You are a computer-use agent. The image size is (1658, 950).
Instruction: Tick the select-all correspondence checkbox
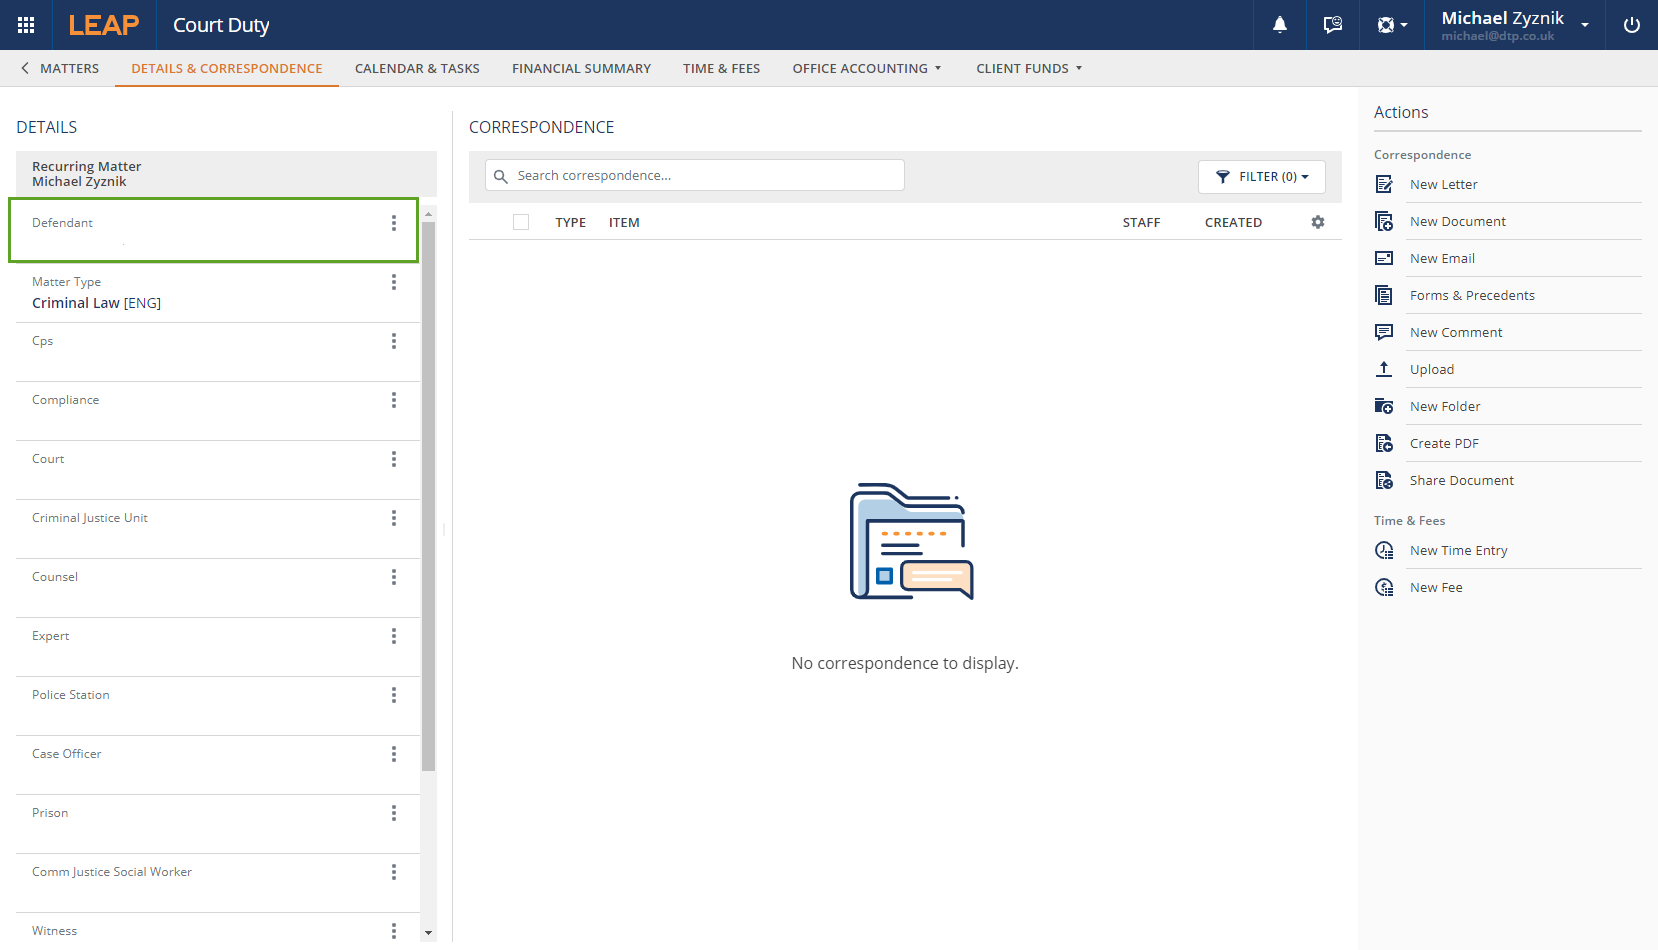pyautogui.click(x=521, y=222)
